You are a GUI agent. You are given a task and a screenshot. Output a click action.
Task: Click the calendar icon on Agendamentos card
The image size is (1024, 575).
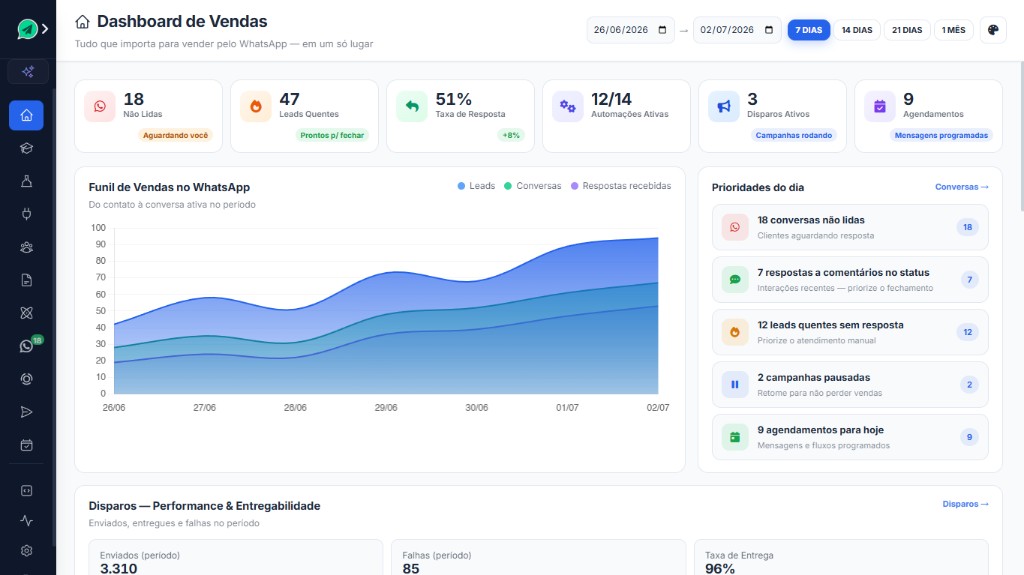(x=880, y=107)
